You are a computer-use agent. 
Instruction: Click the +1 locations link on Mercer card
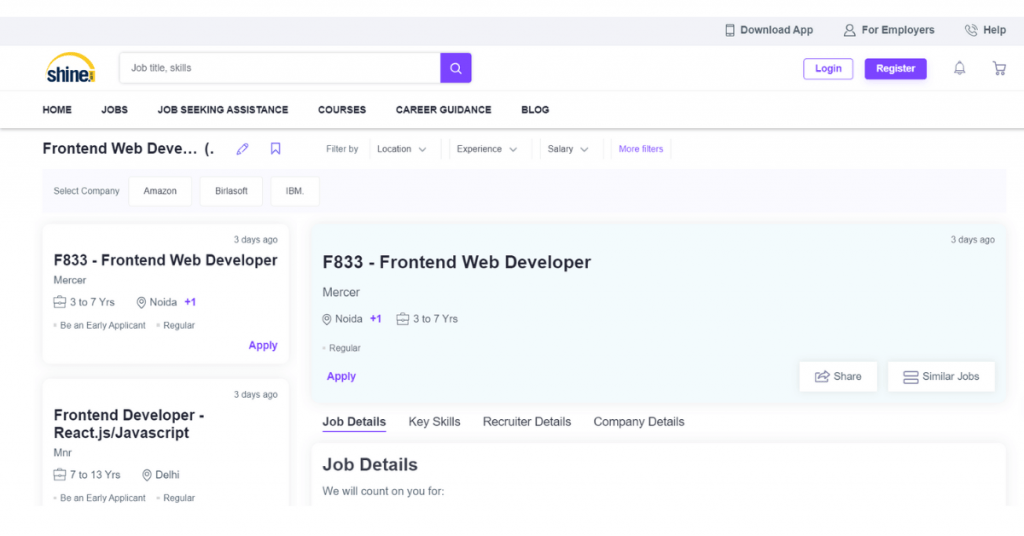(x=190, y=302)
